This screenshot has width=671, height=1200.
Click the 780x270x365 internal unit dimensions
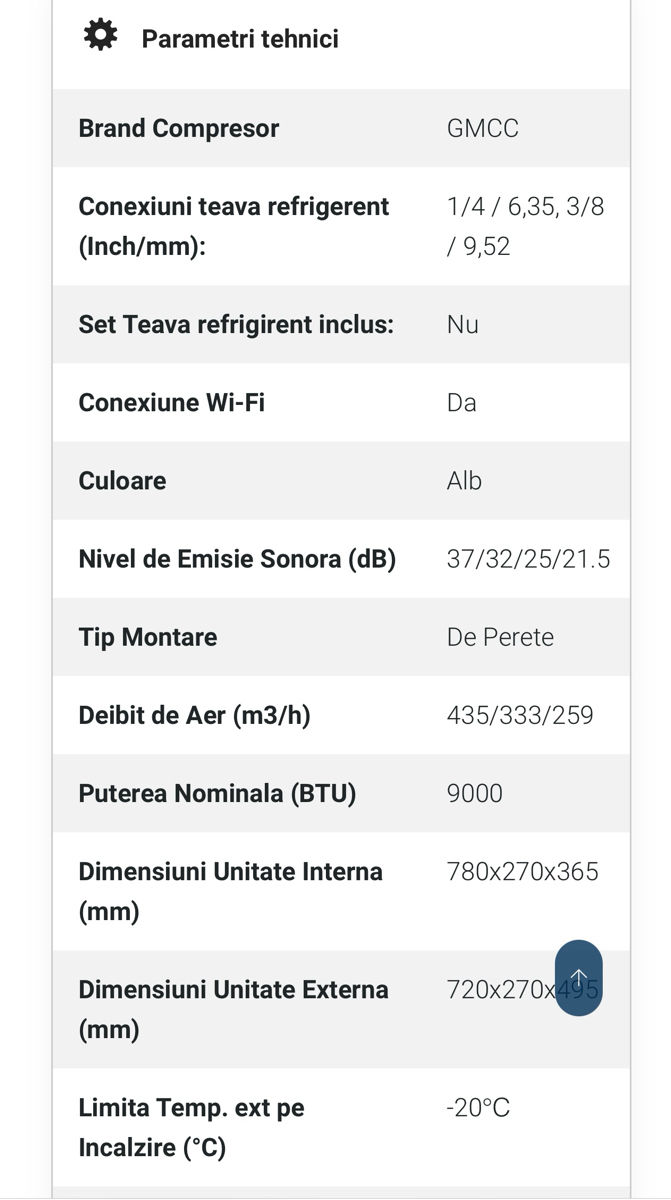coord(523,871)
